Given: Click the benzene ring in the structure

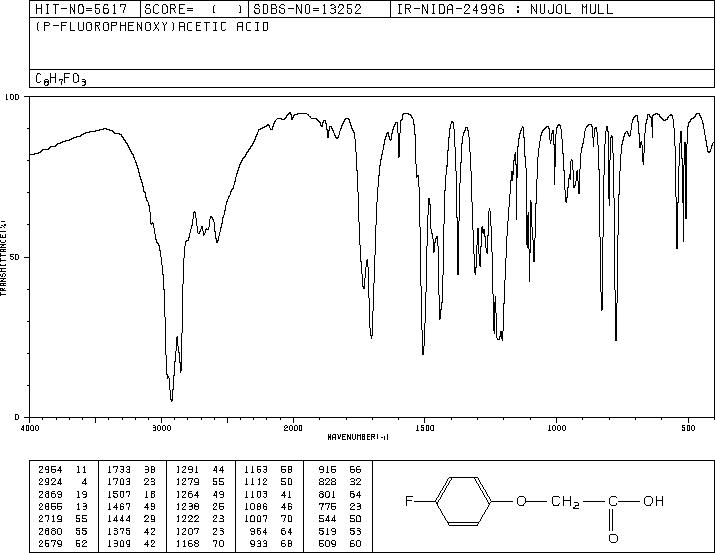Looking at the screenshot, I should pyautogui.click(x=464, y=501).
